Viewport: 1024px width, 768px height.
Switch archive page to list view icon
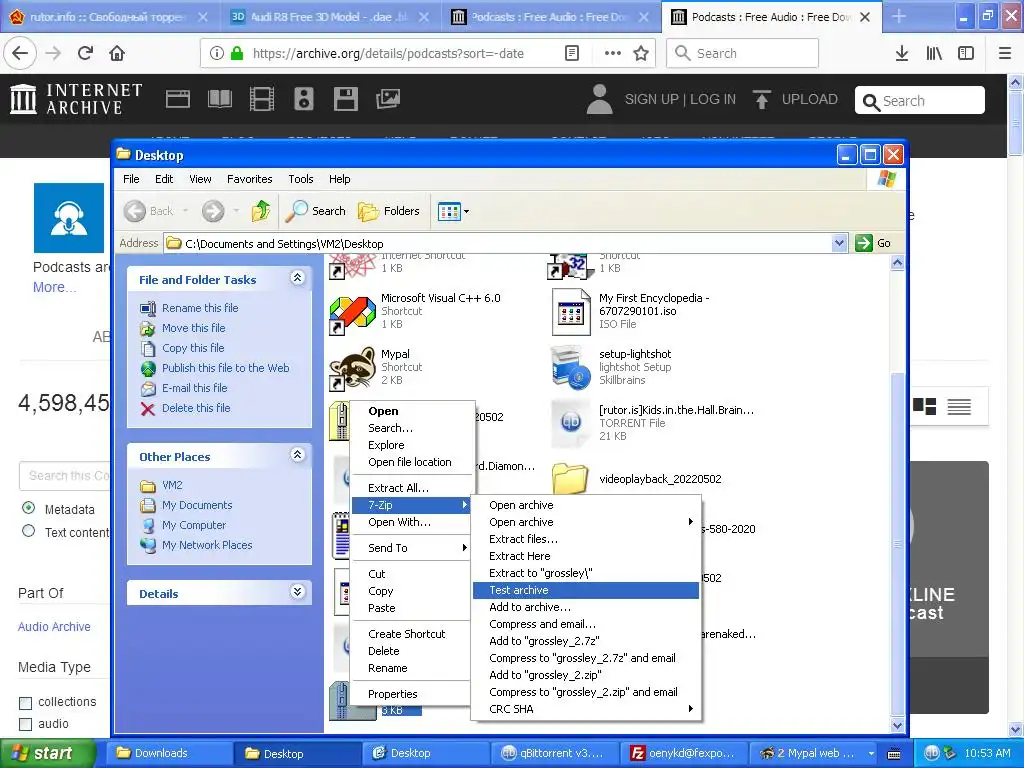tap(959, 406)
